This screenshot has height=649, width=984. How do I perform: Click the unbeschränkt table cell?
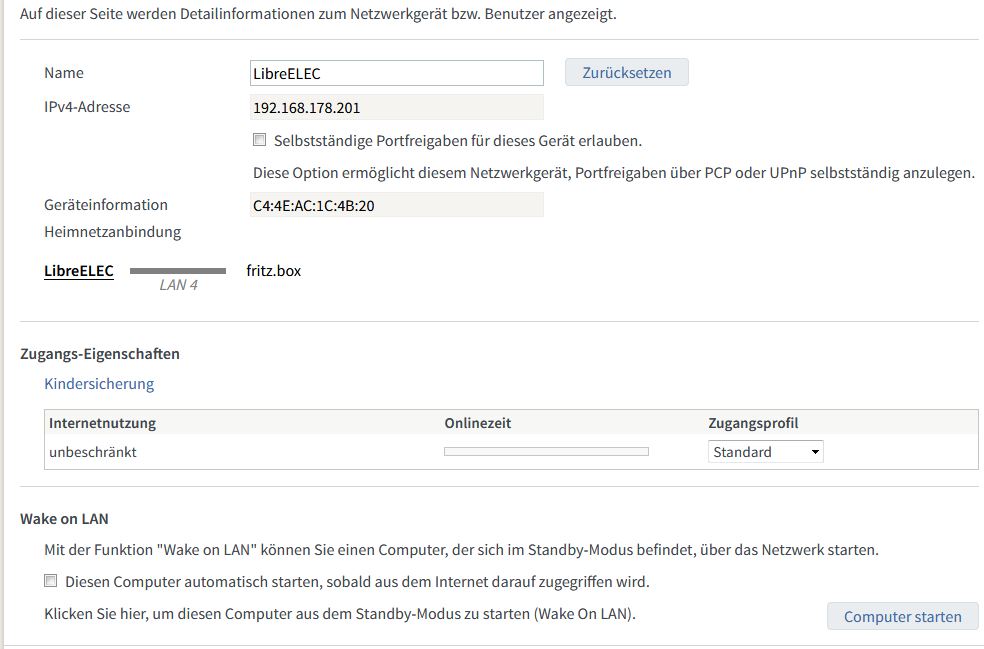click(93, 452)
